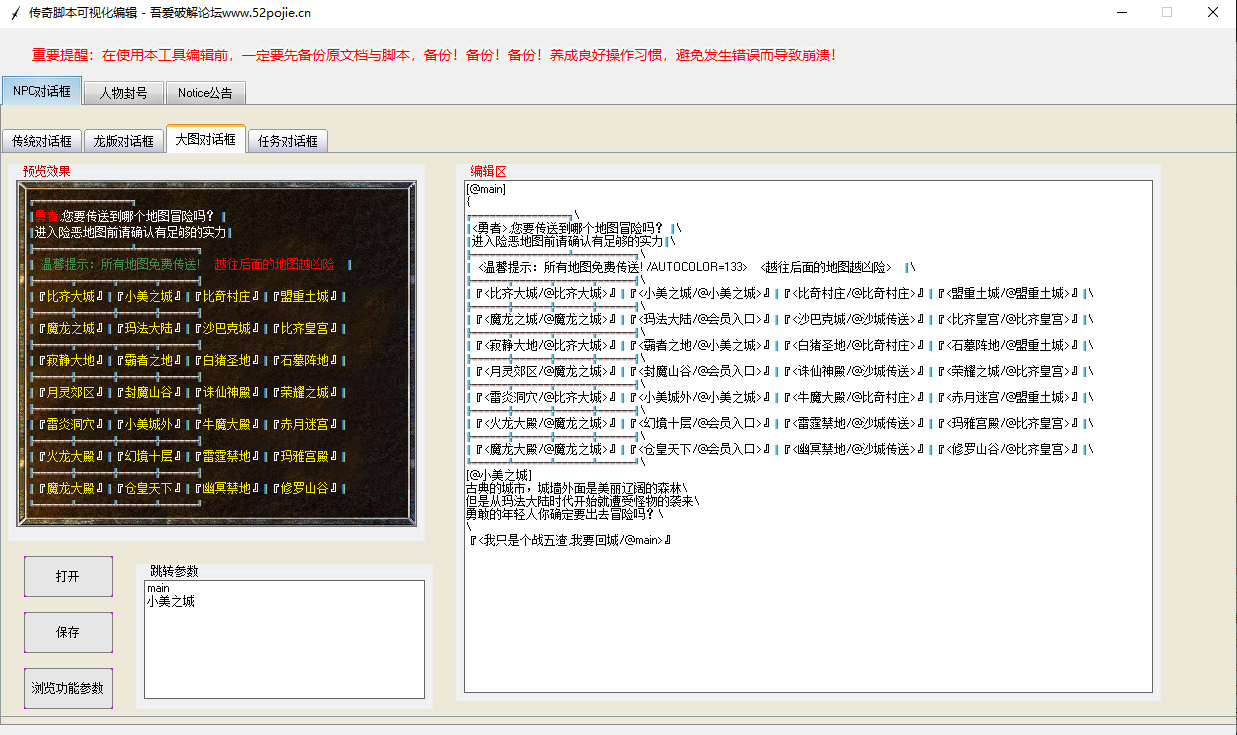
Task: Click 白猪圣地 link in preview
Action: 227,360
